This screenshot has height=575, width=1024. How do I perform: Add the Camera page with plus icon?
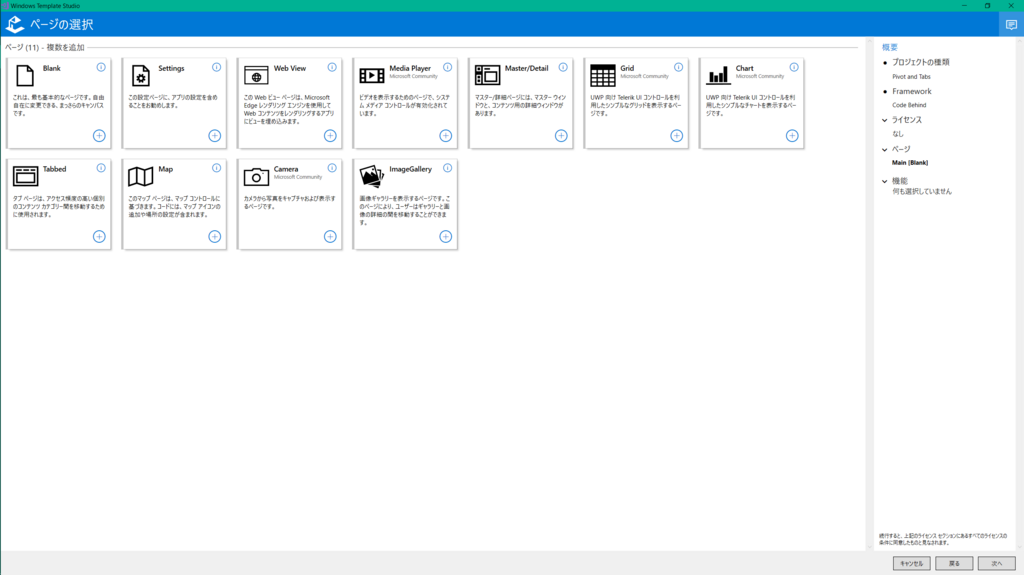click(330, 237)
